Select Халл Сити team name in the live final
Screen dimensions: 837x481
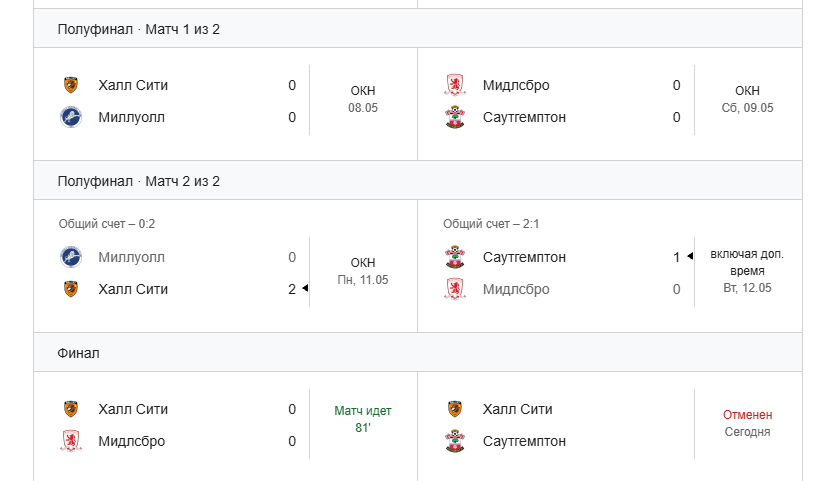point(133,409)
